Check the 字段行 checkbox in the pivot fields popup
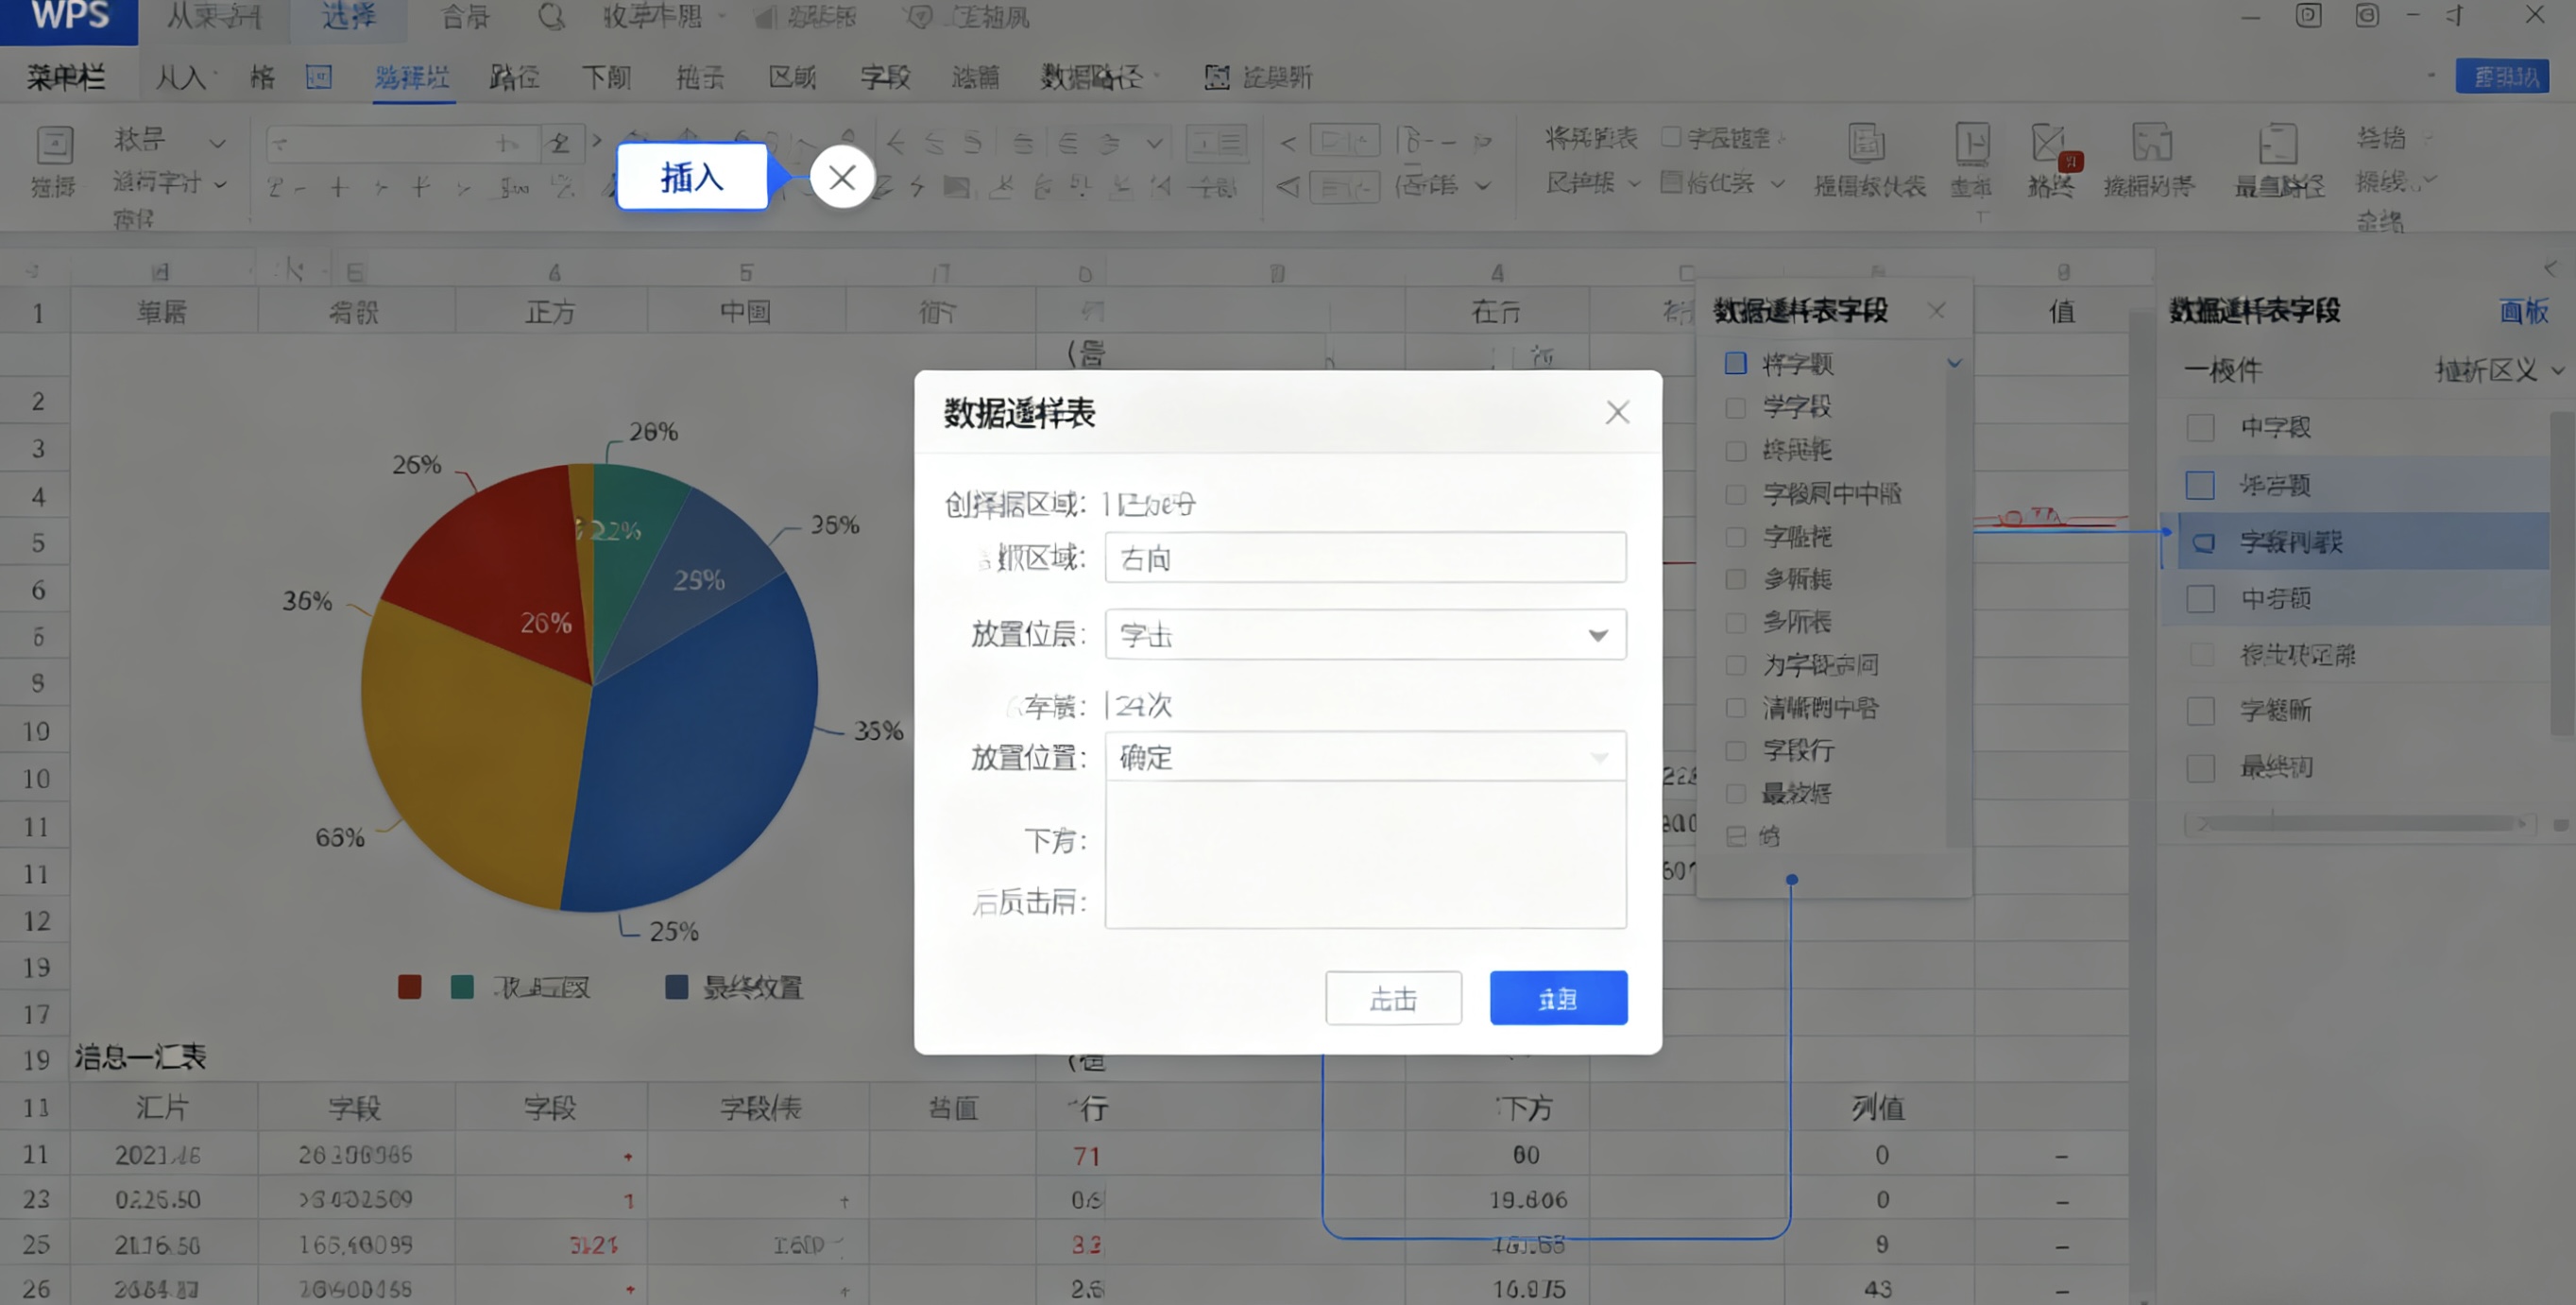Viewport: 2576px width, 1305px height. coord(1736,750)
